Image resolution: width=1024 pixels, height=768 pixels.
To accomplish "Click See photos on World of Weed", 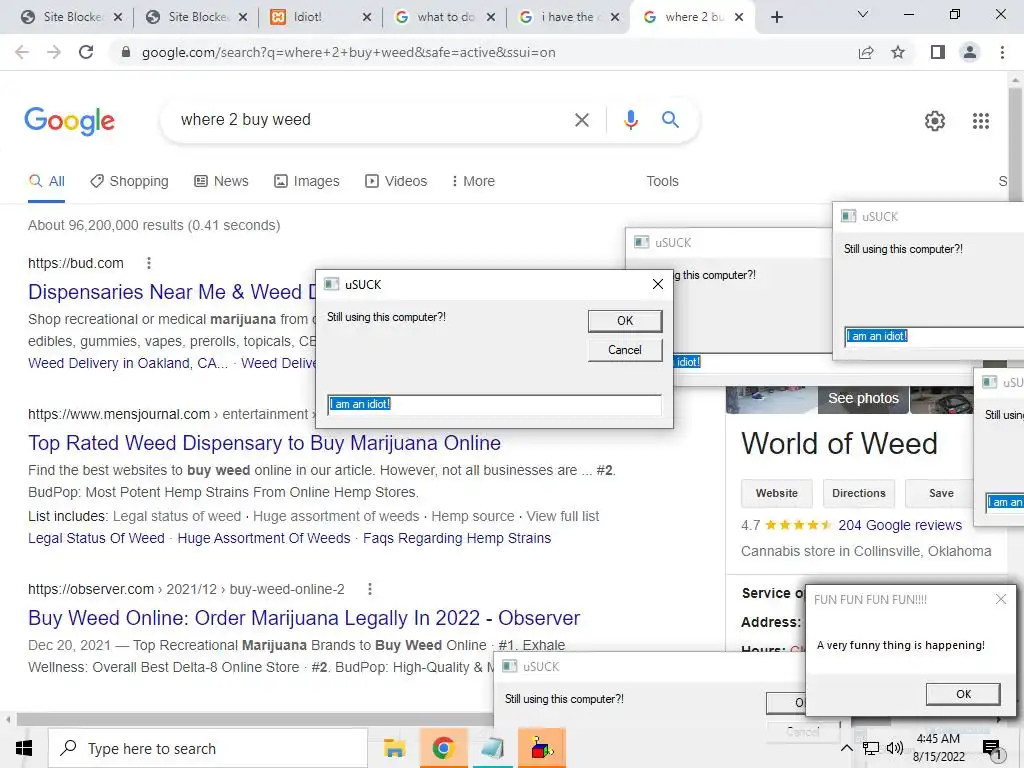I will 863,398.
